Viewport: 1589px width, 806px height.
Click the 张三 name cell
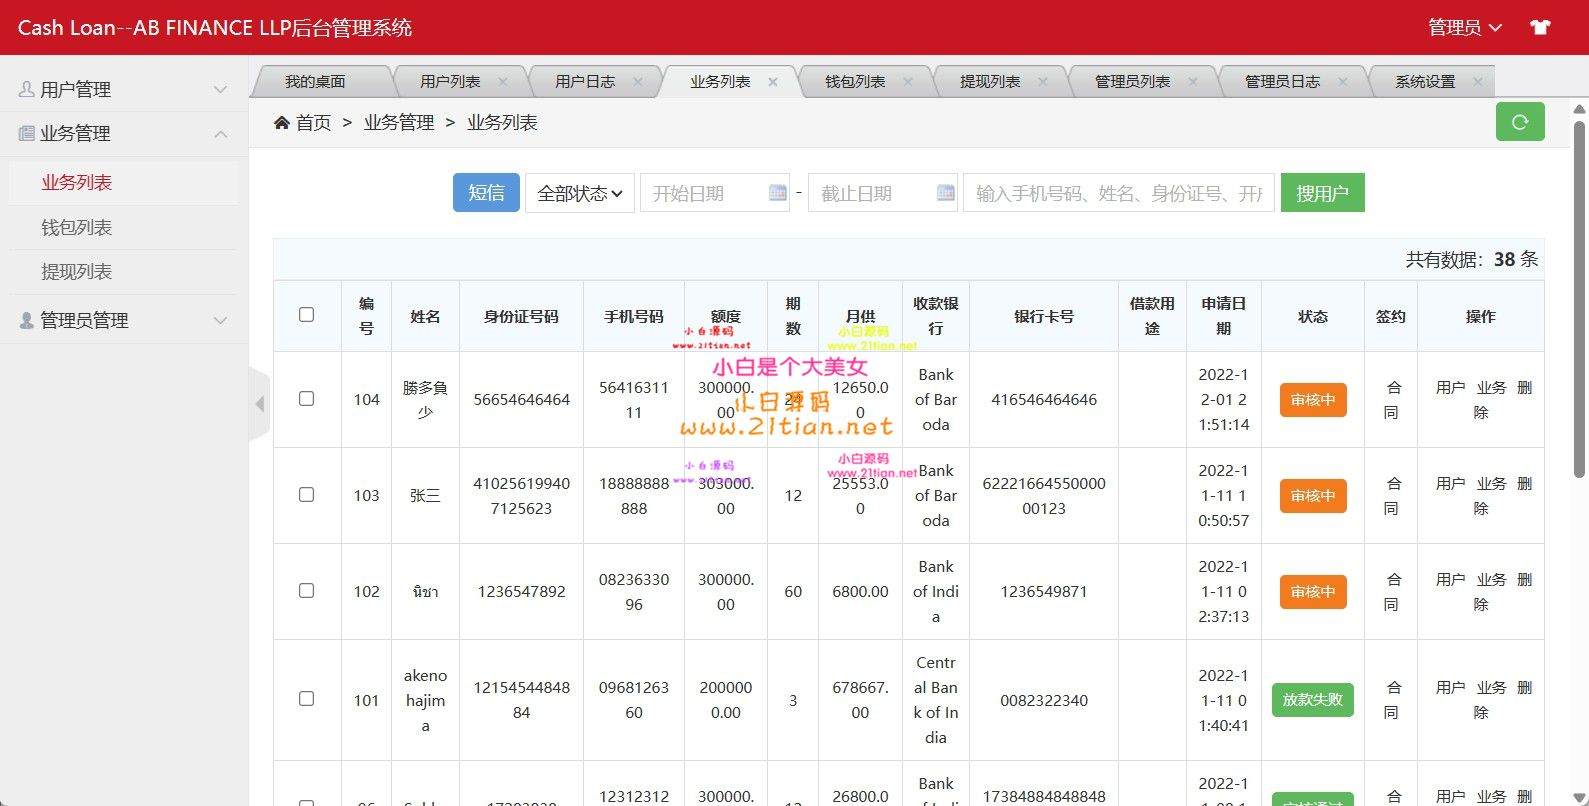(425, 495)
